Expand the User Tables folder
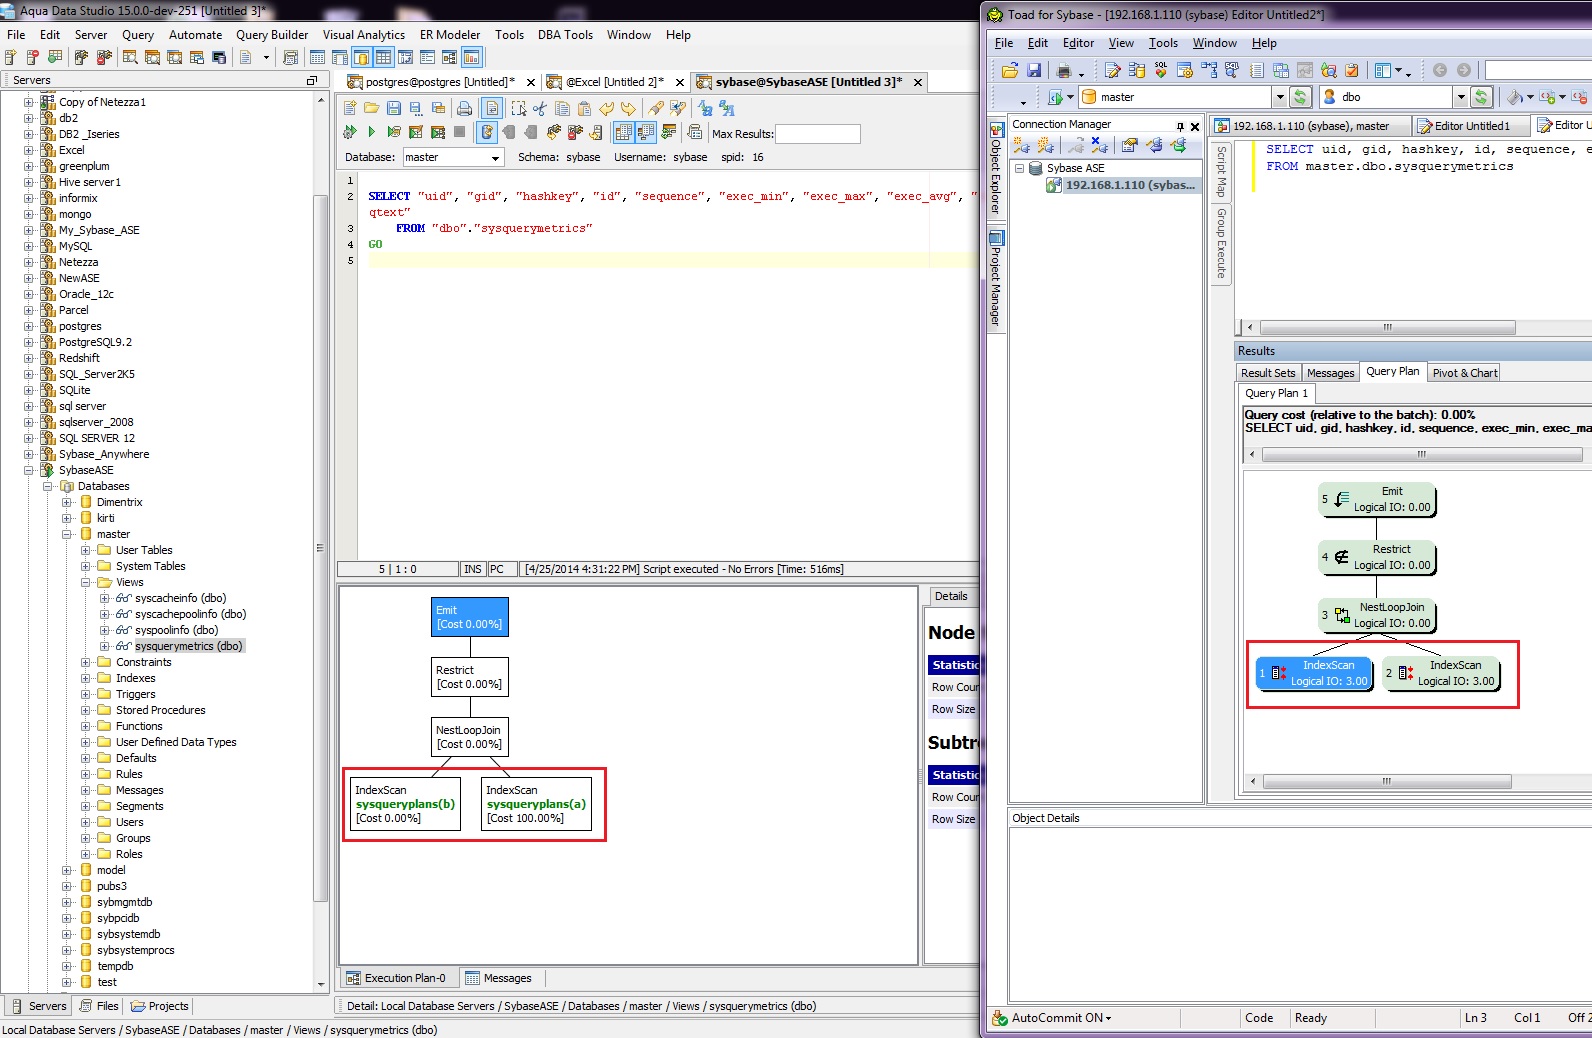 click(x=86, y=550)
